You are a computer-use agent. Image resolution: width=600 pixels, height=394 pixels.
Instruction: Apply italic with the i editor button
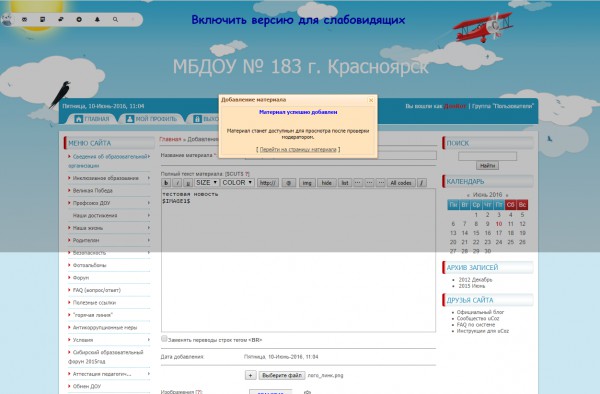point(177,183)
